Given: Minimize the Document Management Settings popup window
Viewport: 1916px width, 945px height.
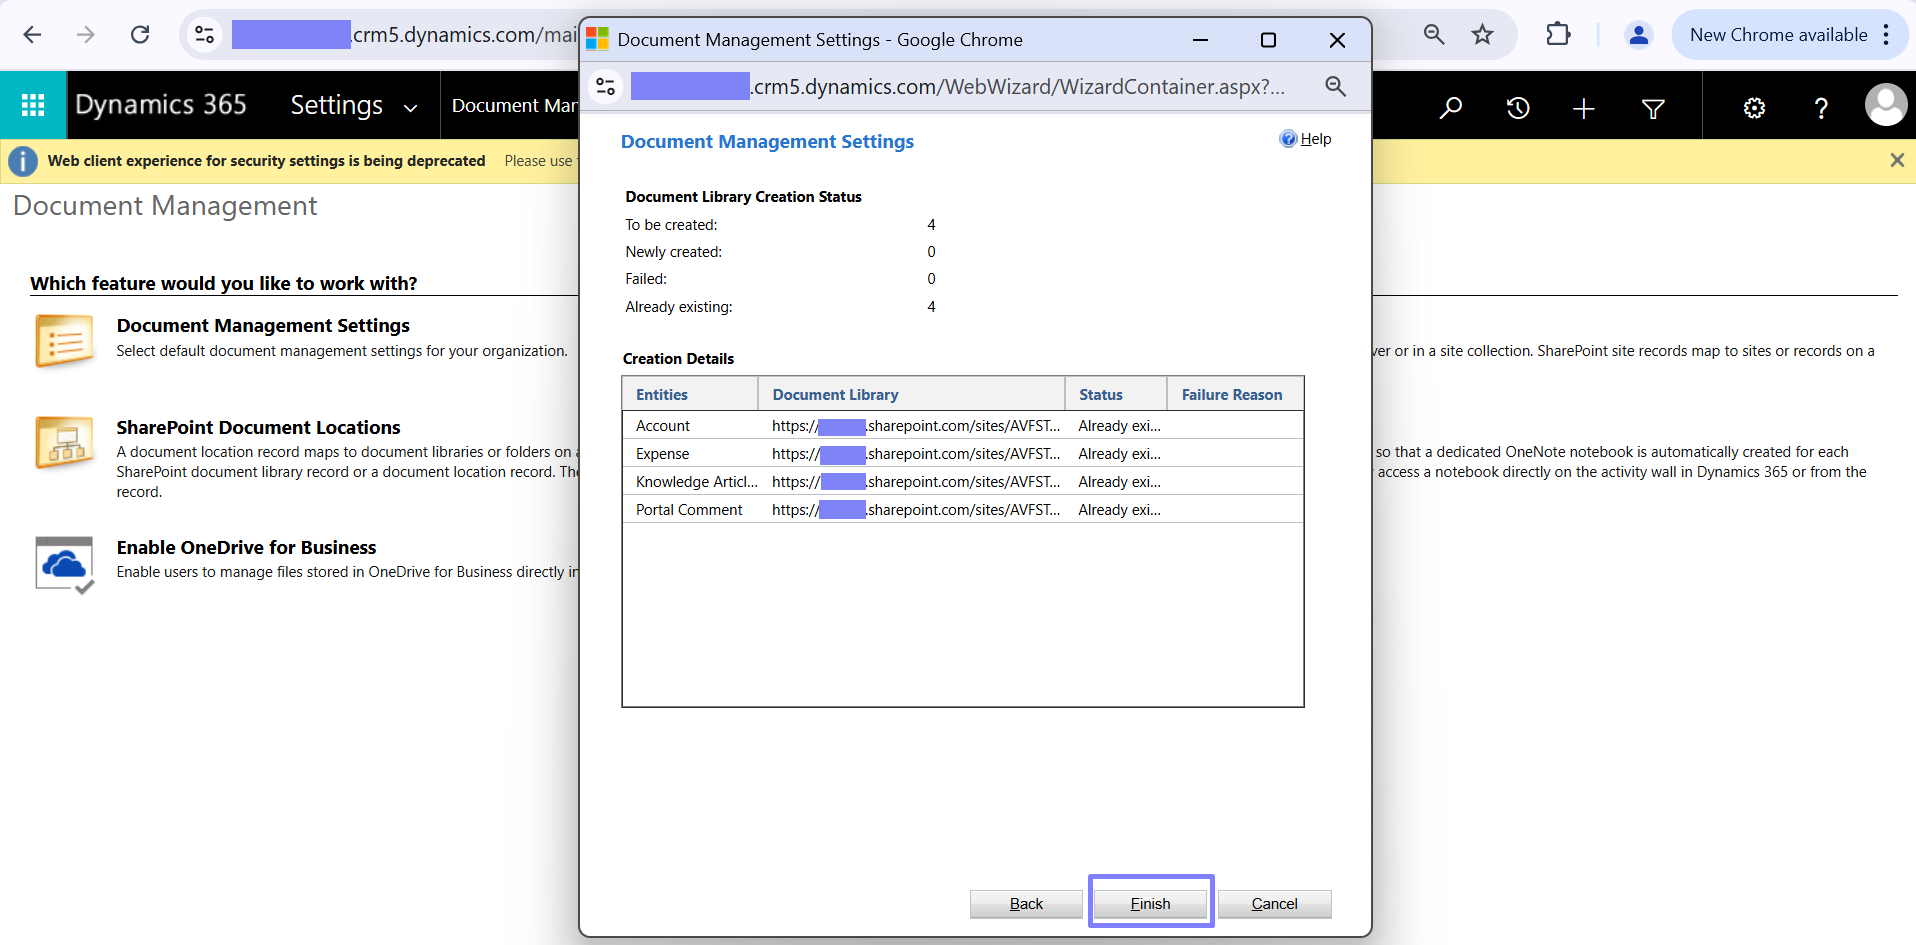Looking at the screenshot, I should click(x=1200, y=40).
